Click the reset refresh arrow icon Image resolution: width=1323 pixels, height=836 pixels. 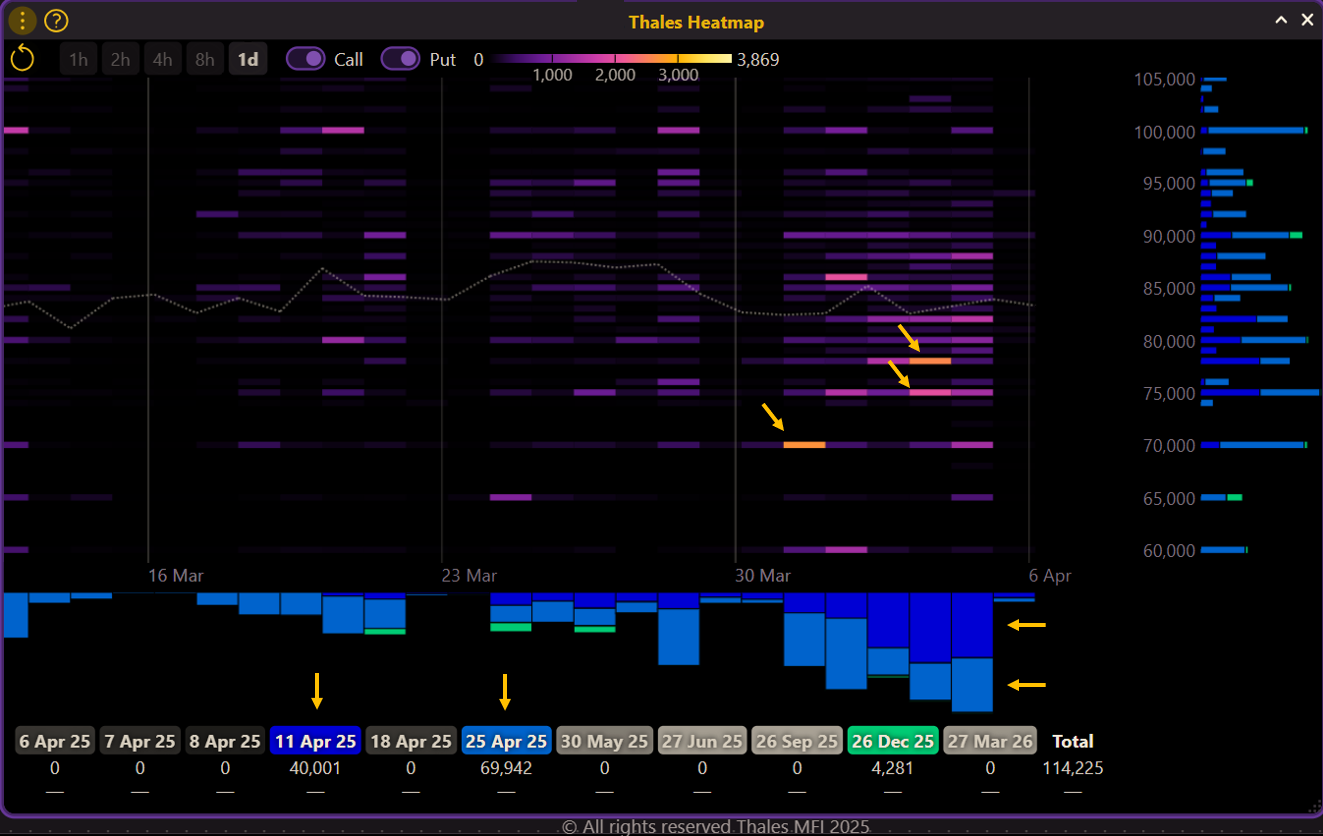[22, 59]
